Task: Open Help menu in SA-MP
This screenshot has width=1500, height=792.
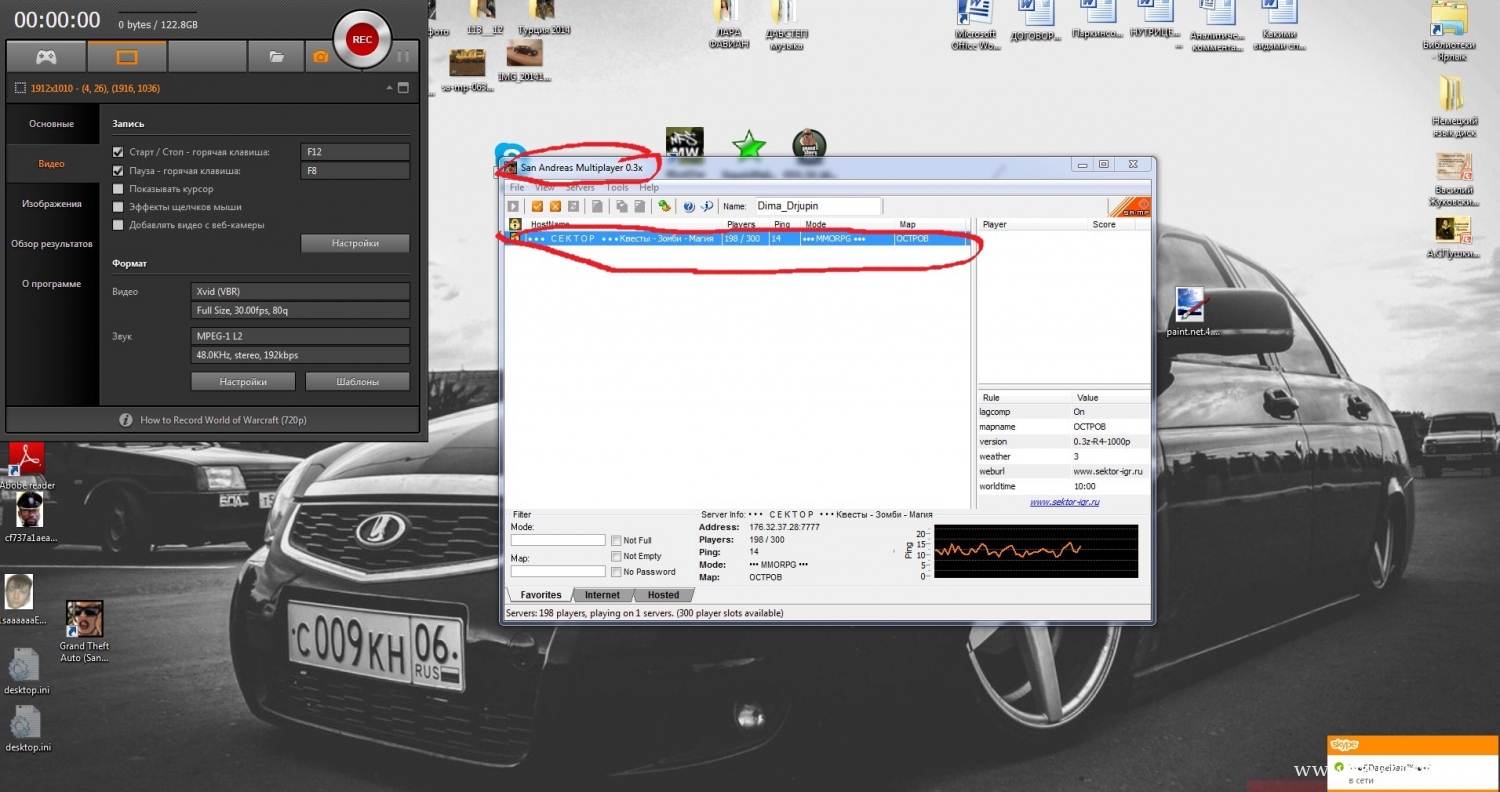Action: pos(649,188)
